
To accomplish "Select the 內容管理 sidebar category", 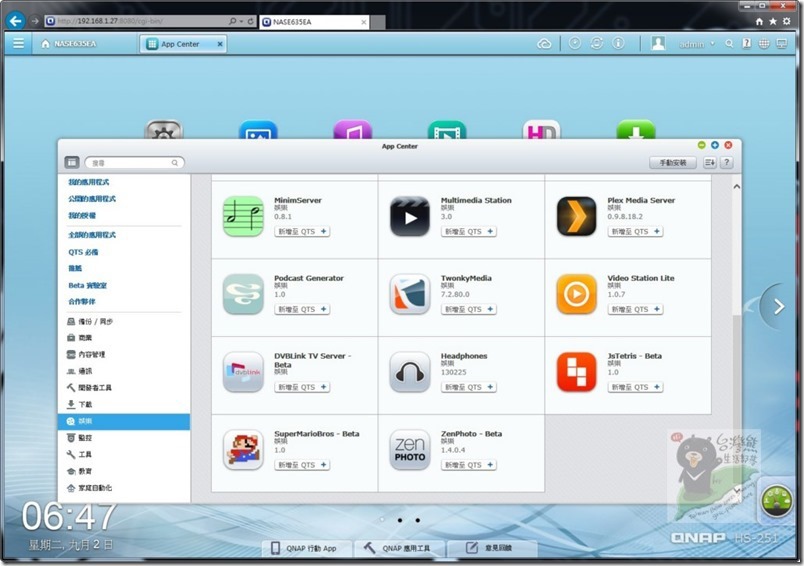I will 86,354.
